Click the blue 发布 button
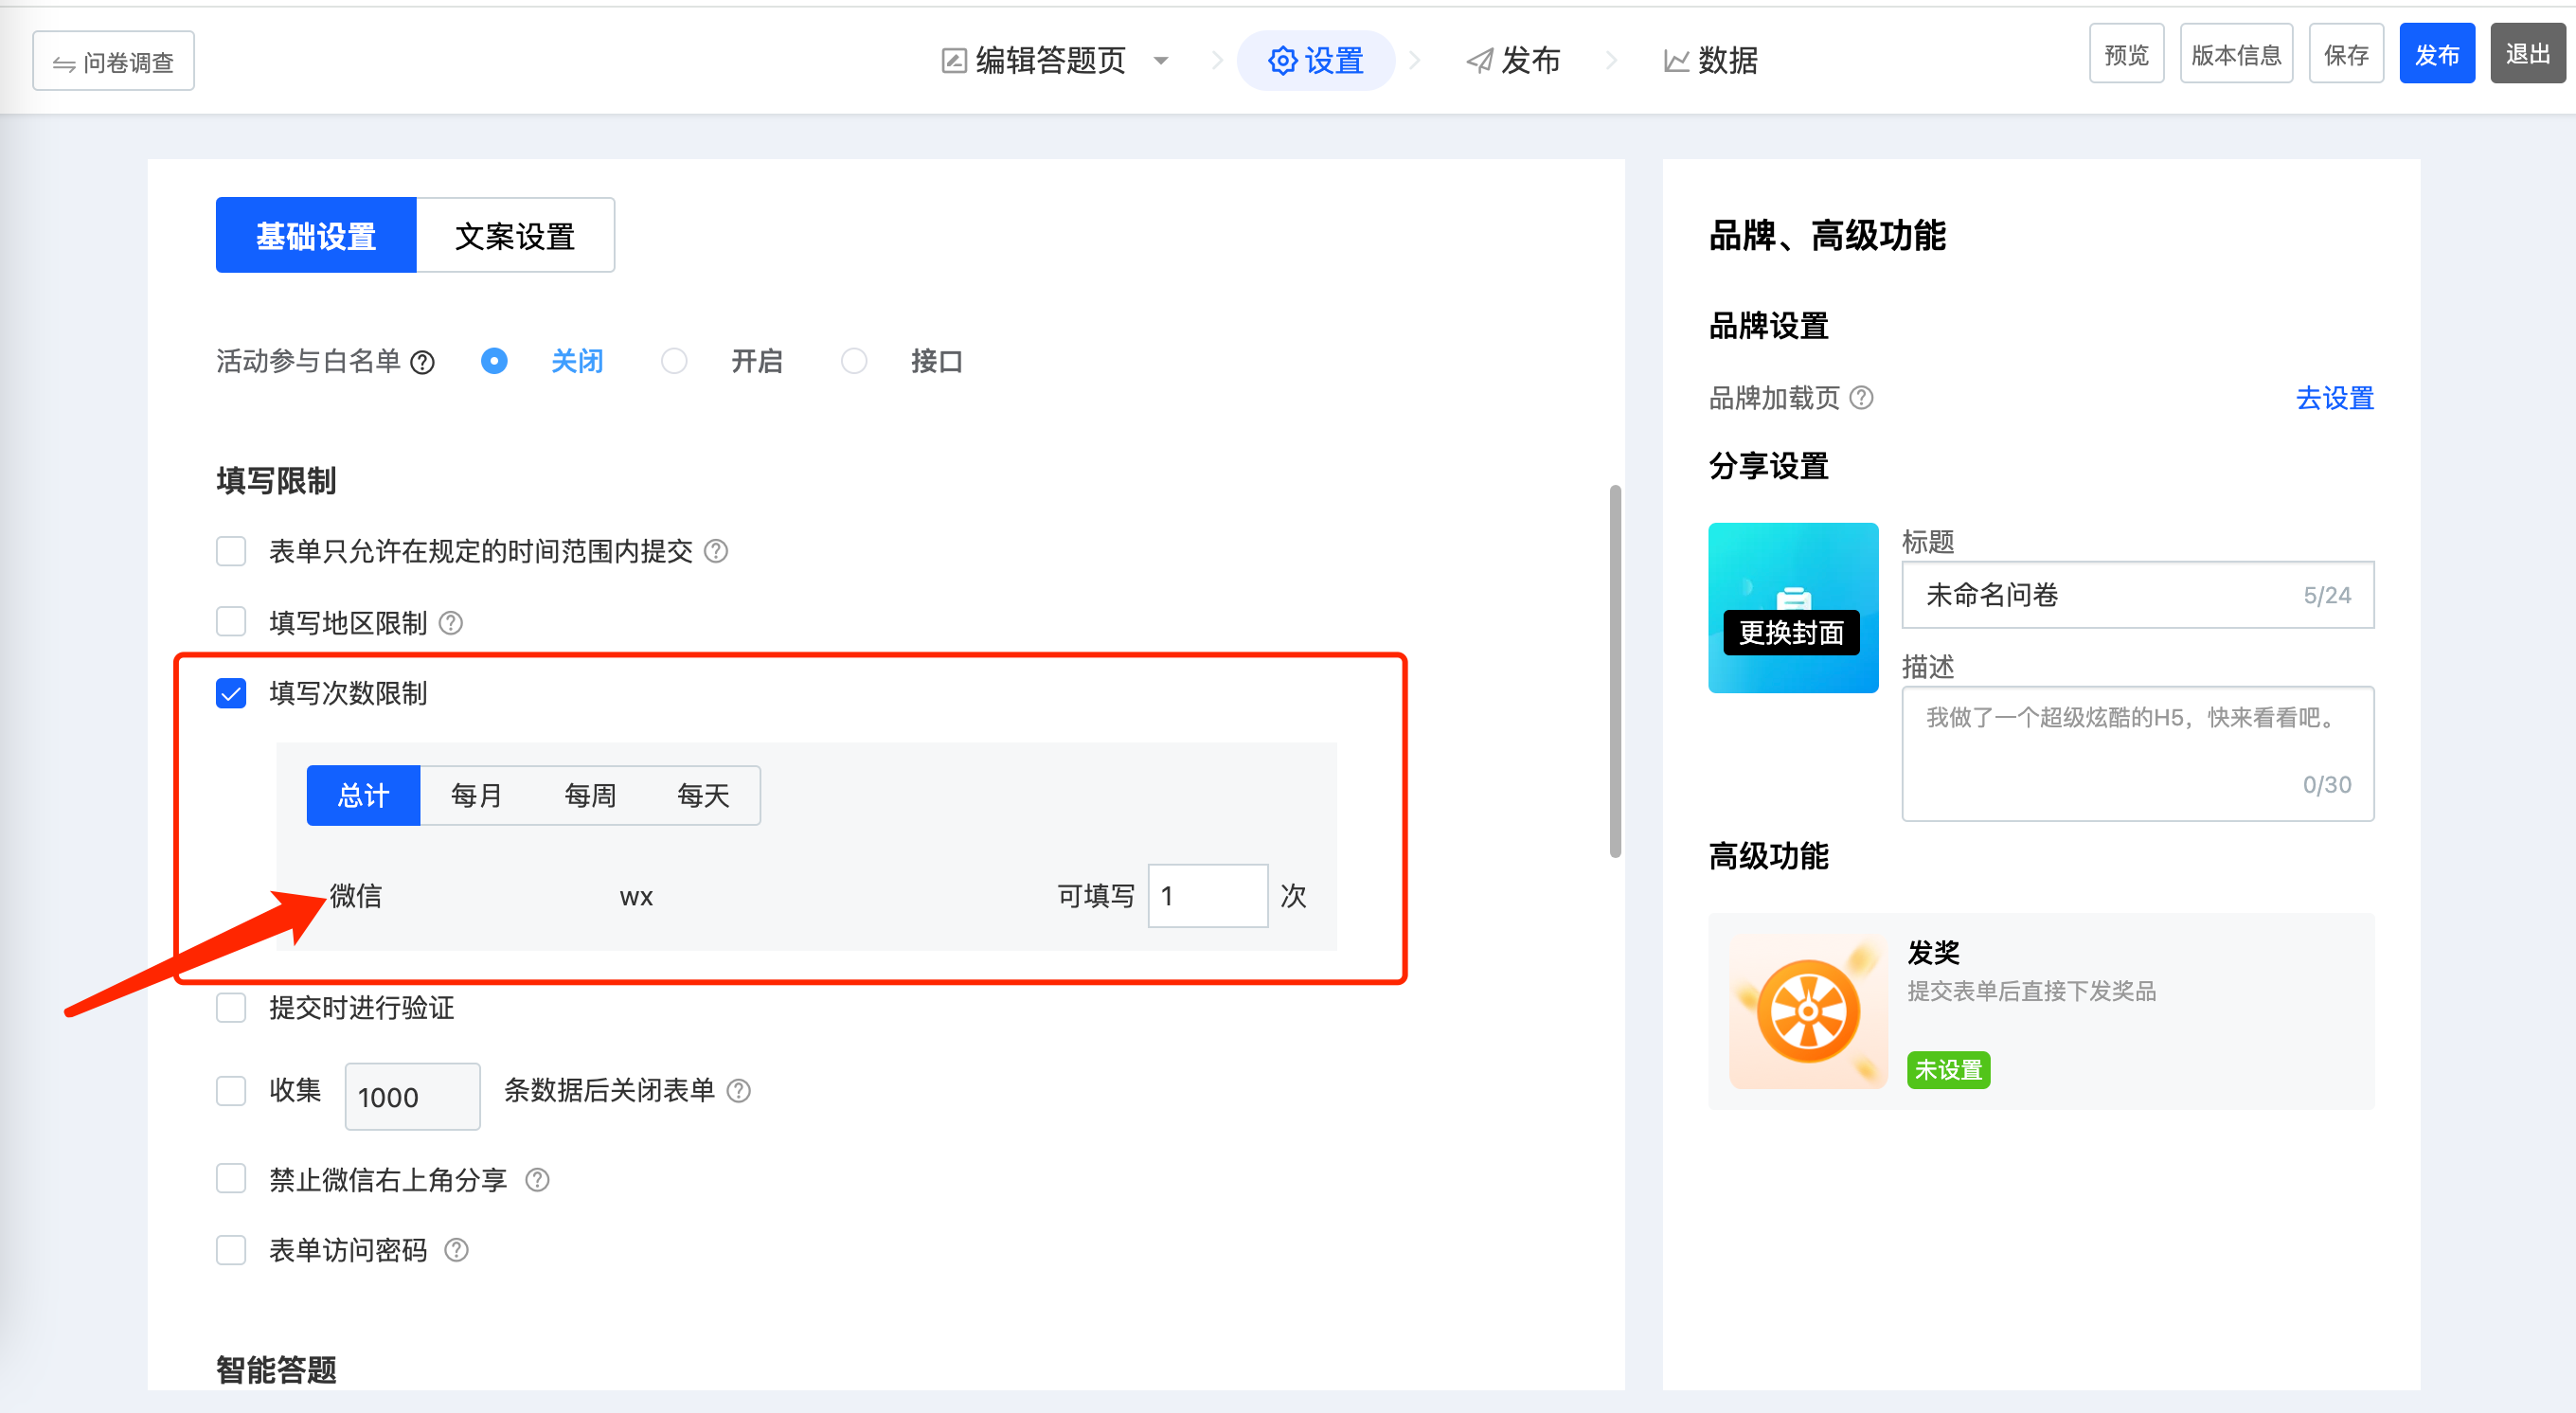This screenshot has width=2576, height=1413. click(2436, 54)
